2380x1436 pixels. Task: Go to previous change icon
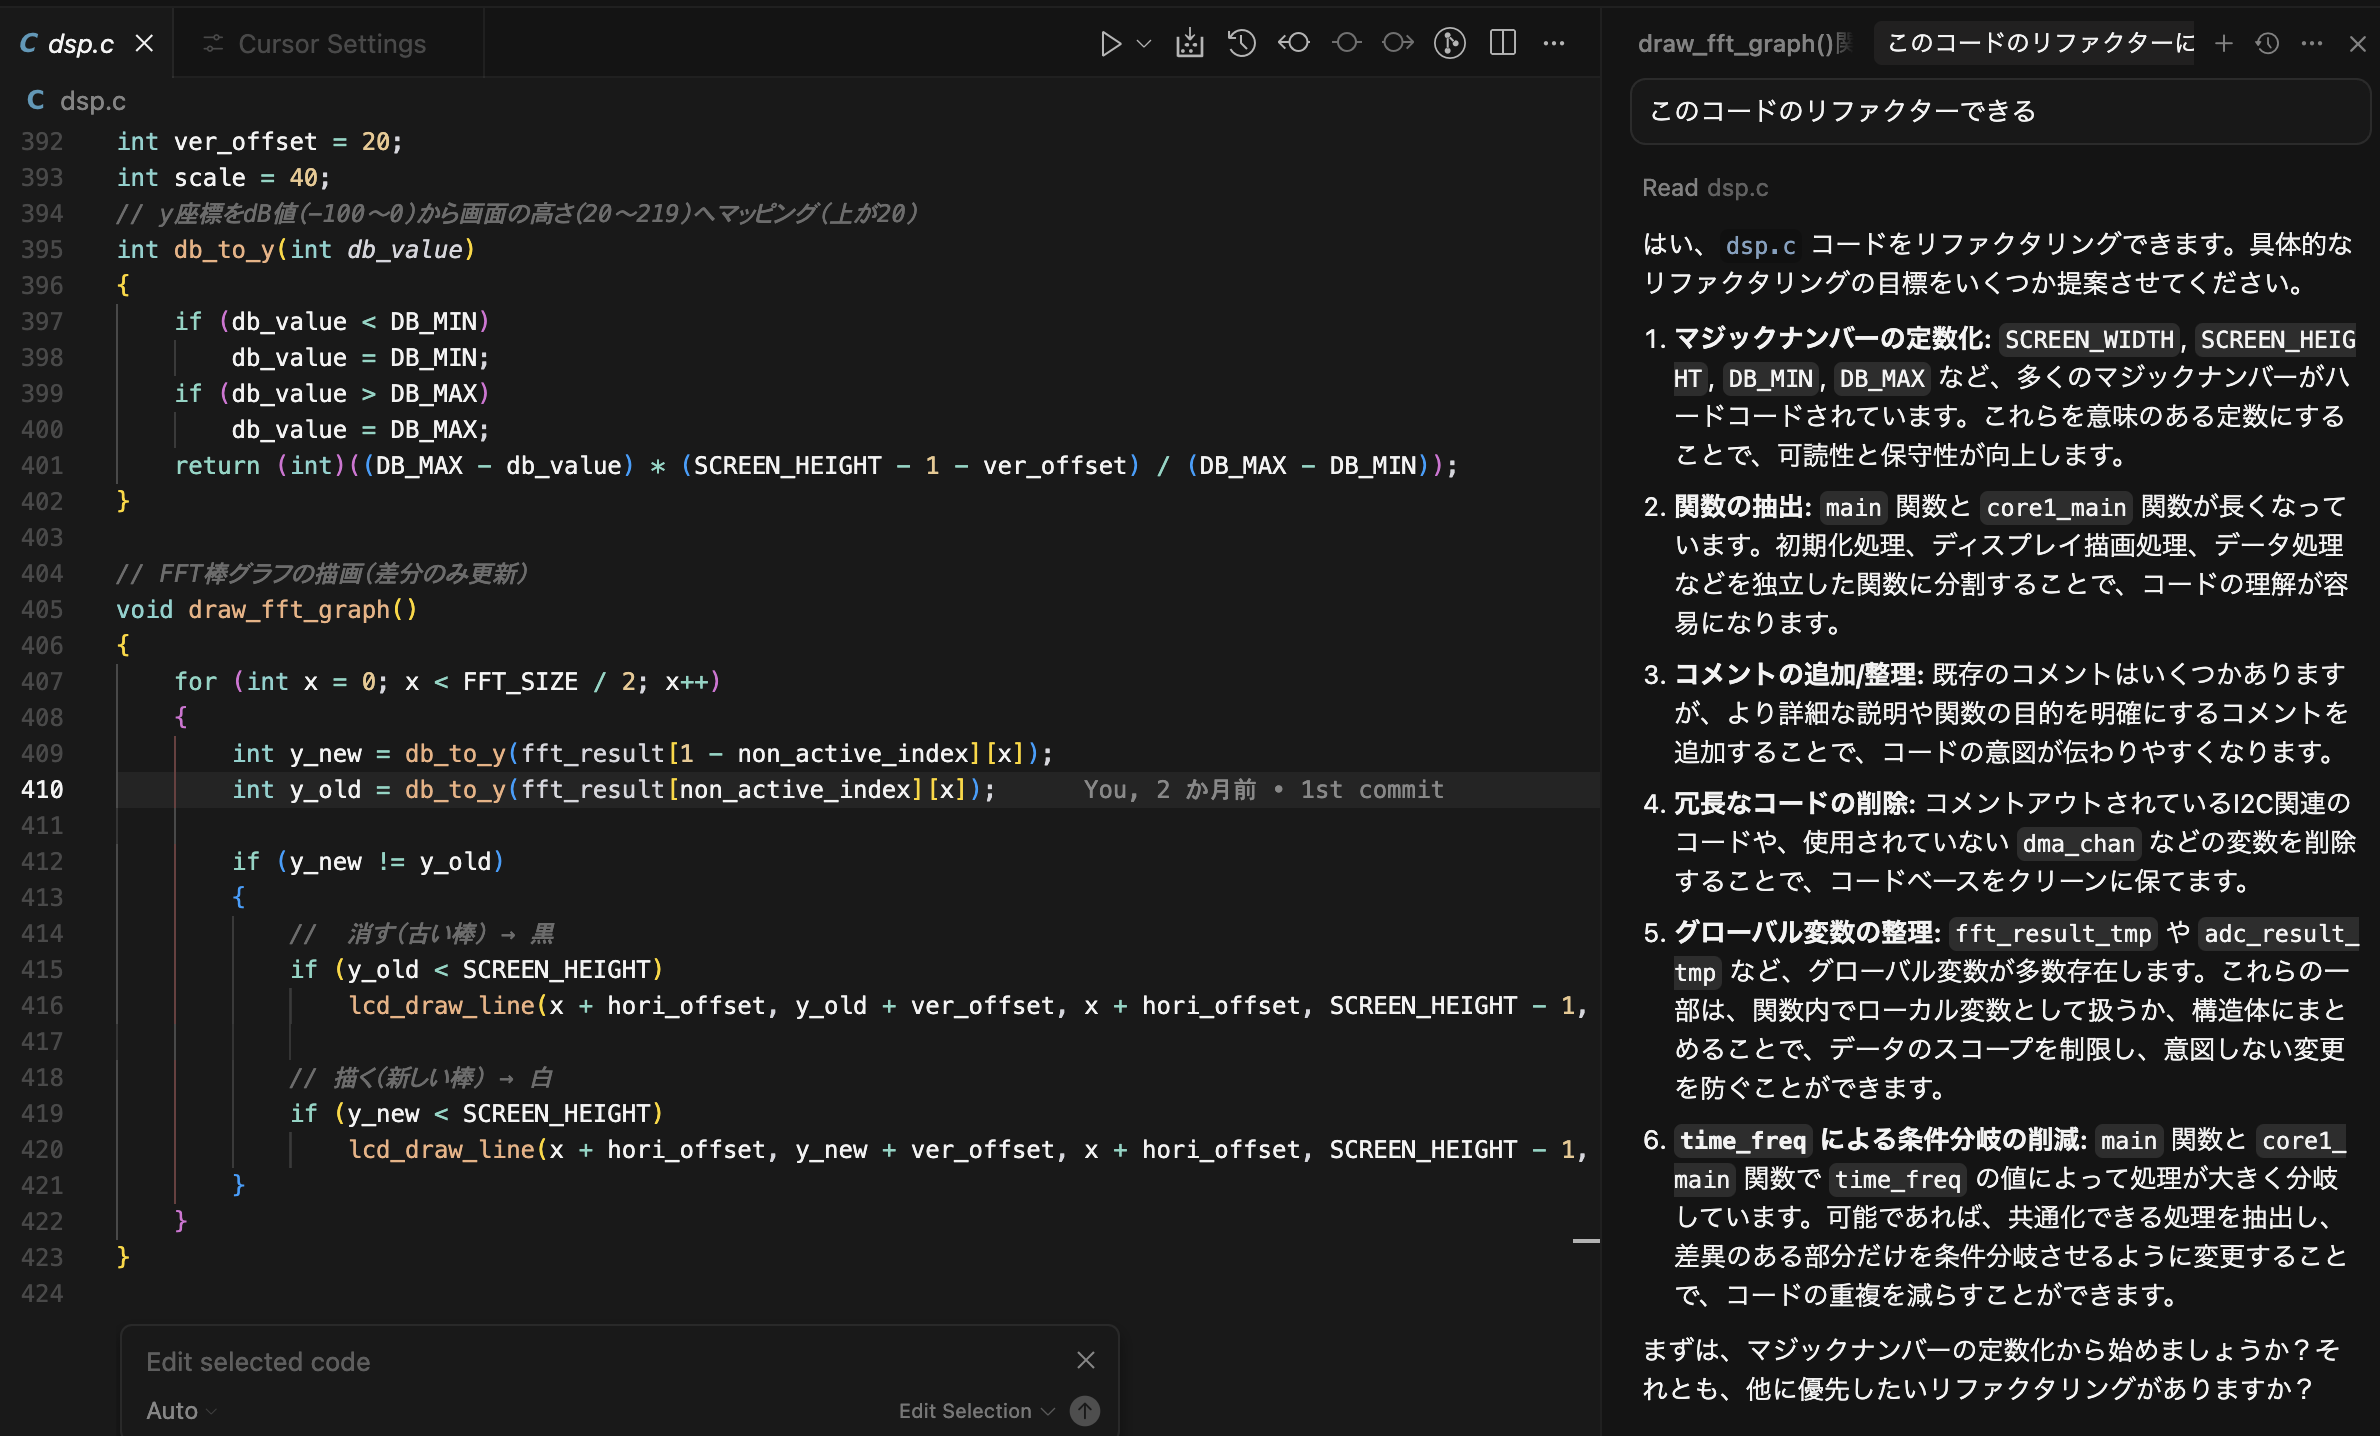pos(1294,43)
